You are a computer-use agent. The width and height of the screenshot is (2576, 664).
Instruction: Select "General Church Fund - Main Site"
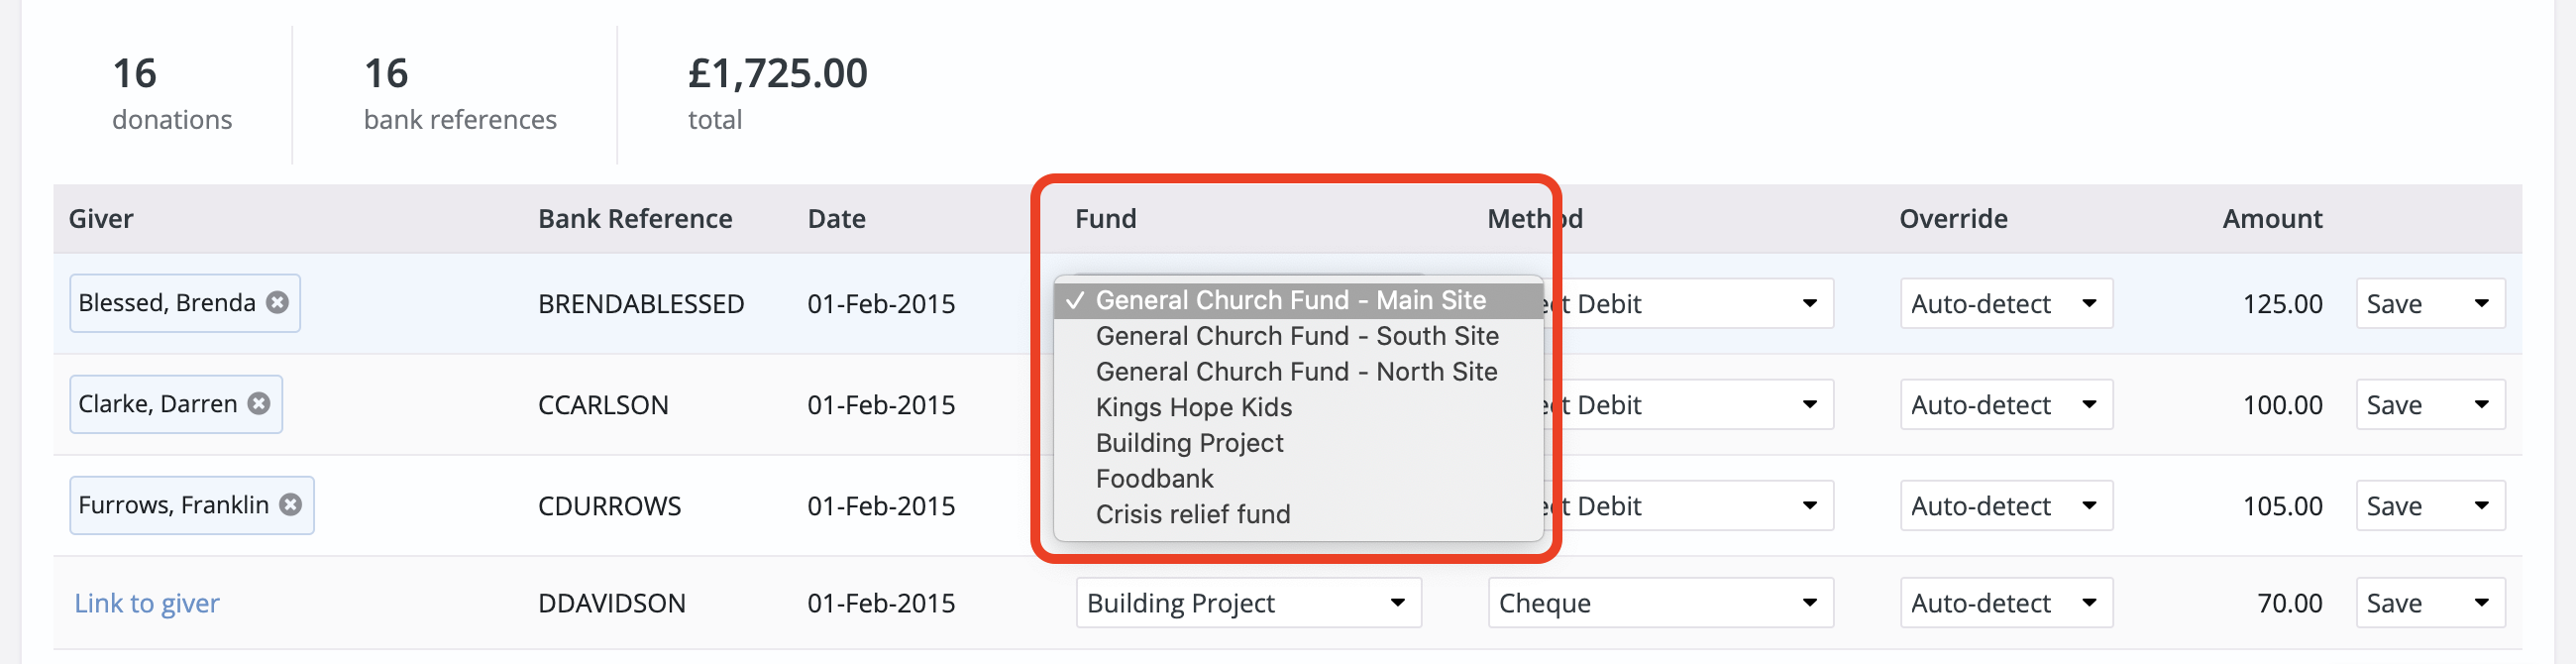click(1289, 300)
